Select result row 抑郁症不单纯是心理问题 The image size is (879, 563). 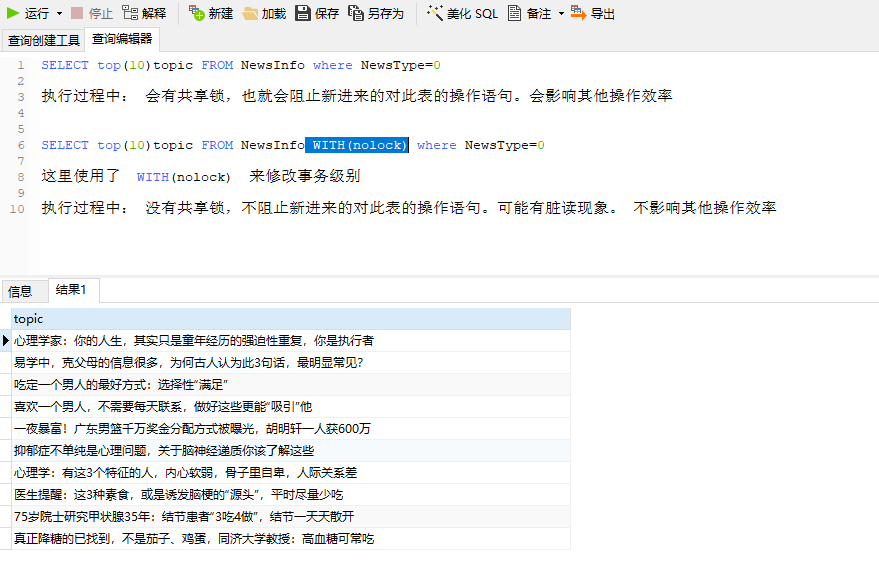(290, 450)
